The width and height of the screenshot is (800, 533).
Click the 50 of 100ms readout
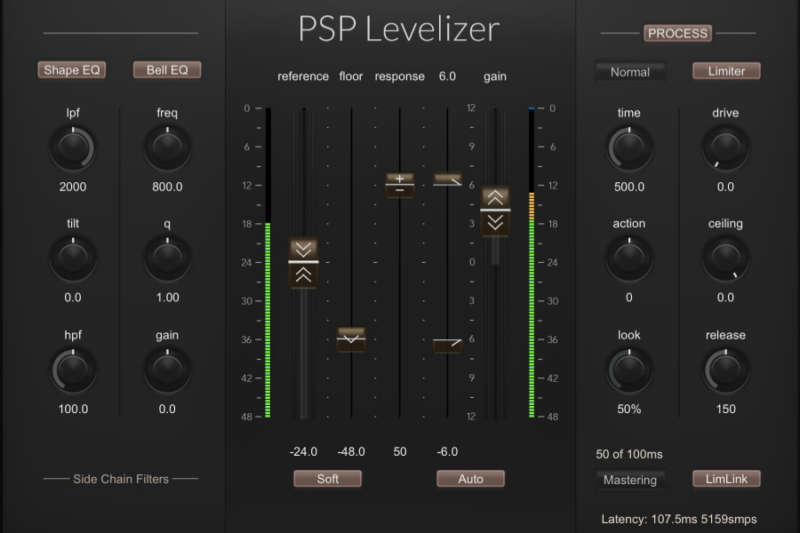(x=629, y=454)
